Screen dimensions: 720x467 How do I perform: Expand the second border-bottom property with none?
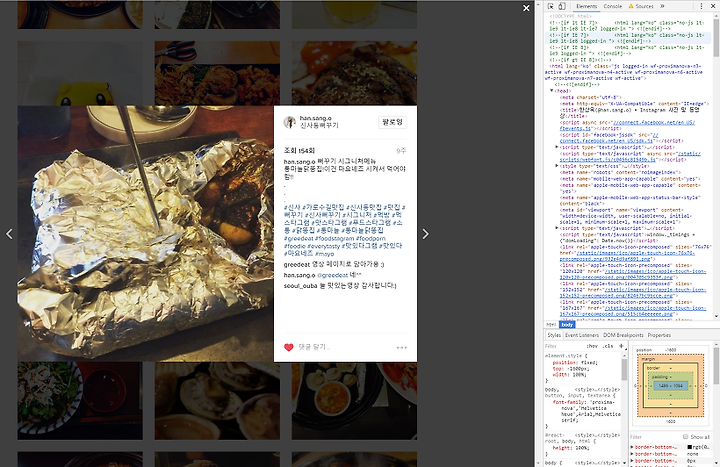point(632,454)
